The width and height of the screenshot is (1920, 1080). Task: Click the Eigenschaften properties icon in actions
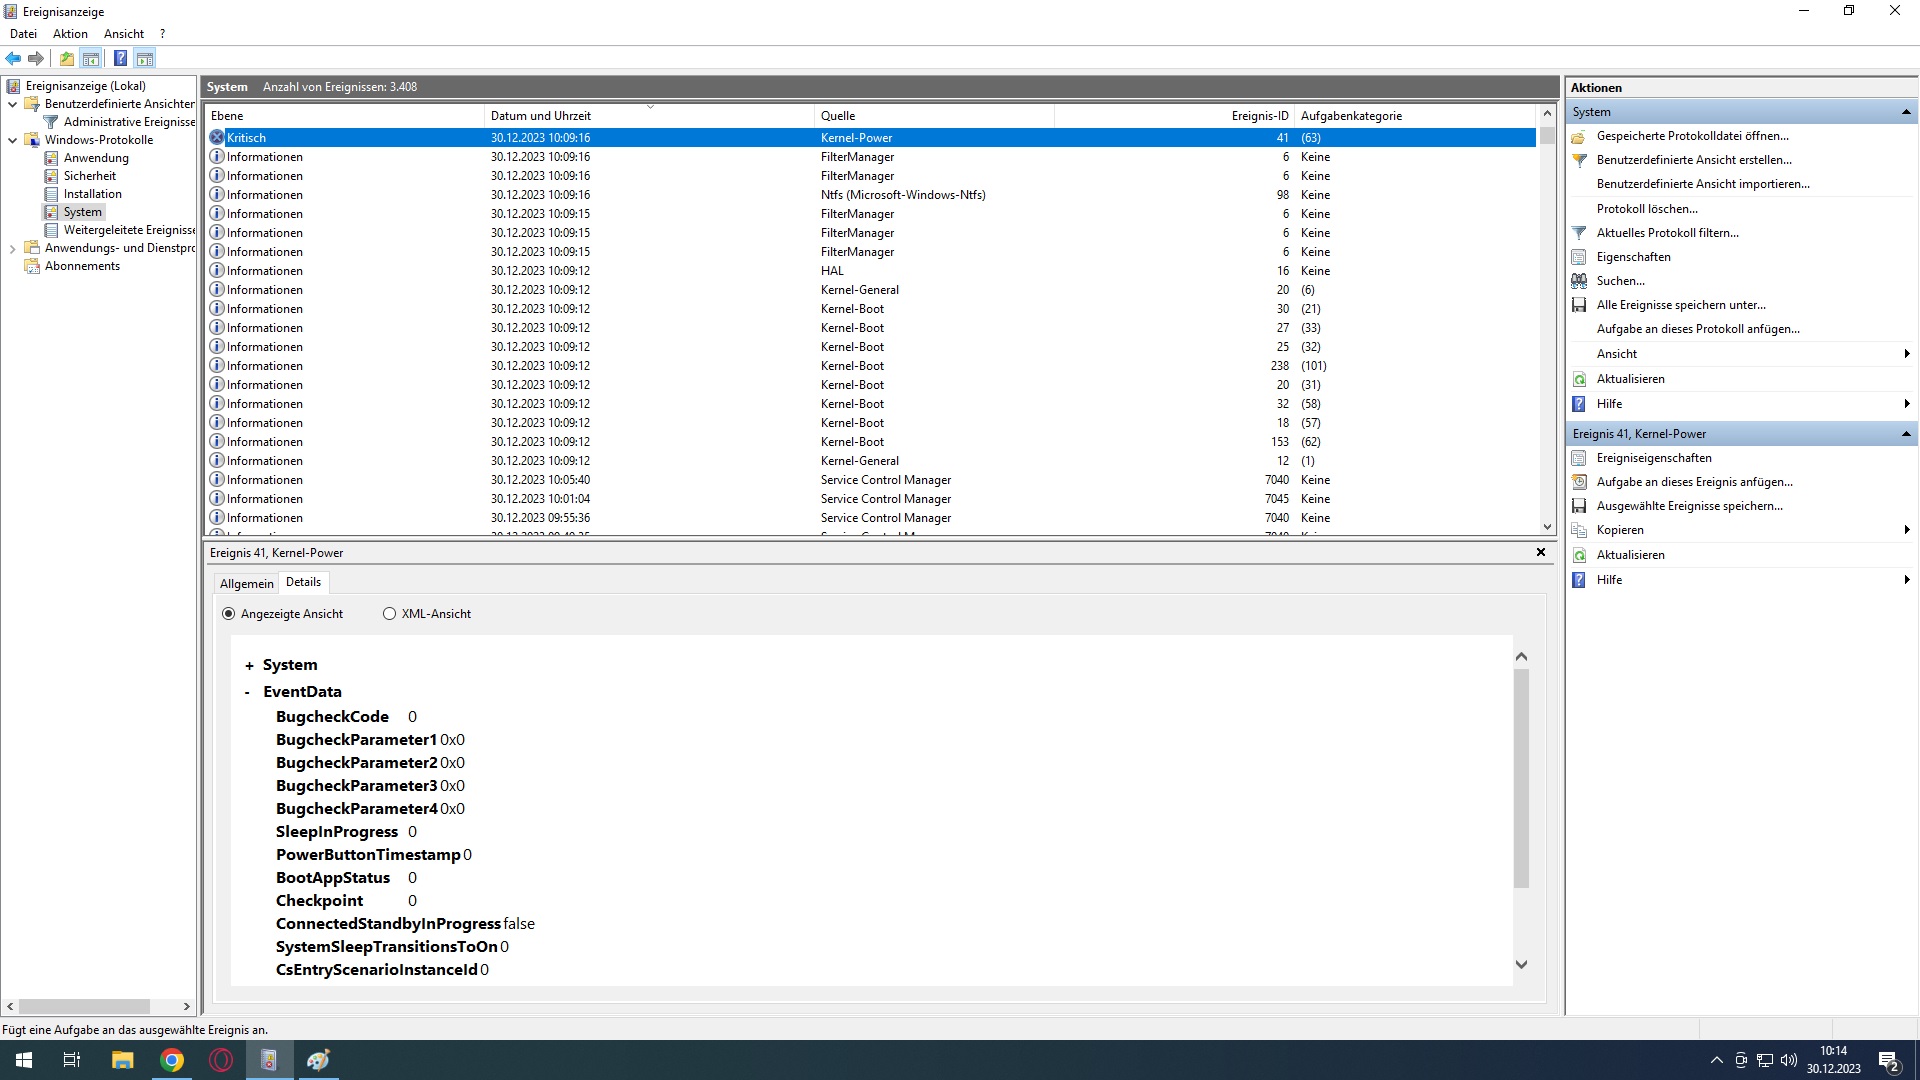coord(1579,257)
